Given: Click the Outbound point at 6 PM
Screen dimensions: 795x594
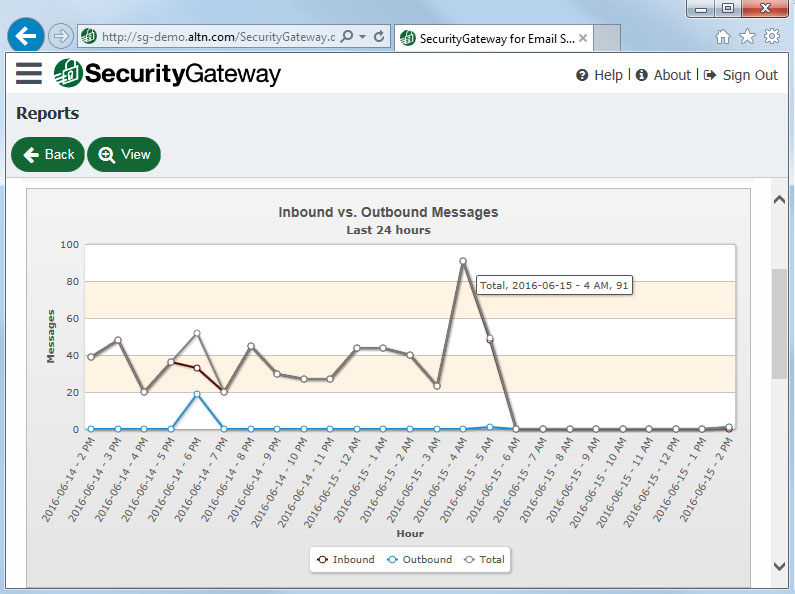Looking at the screenshot, I should [197, 394].
